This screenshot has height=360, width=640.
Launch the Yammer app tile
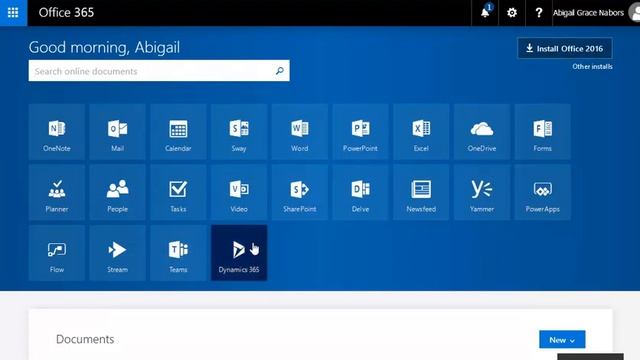click(x=482, y=193)
